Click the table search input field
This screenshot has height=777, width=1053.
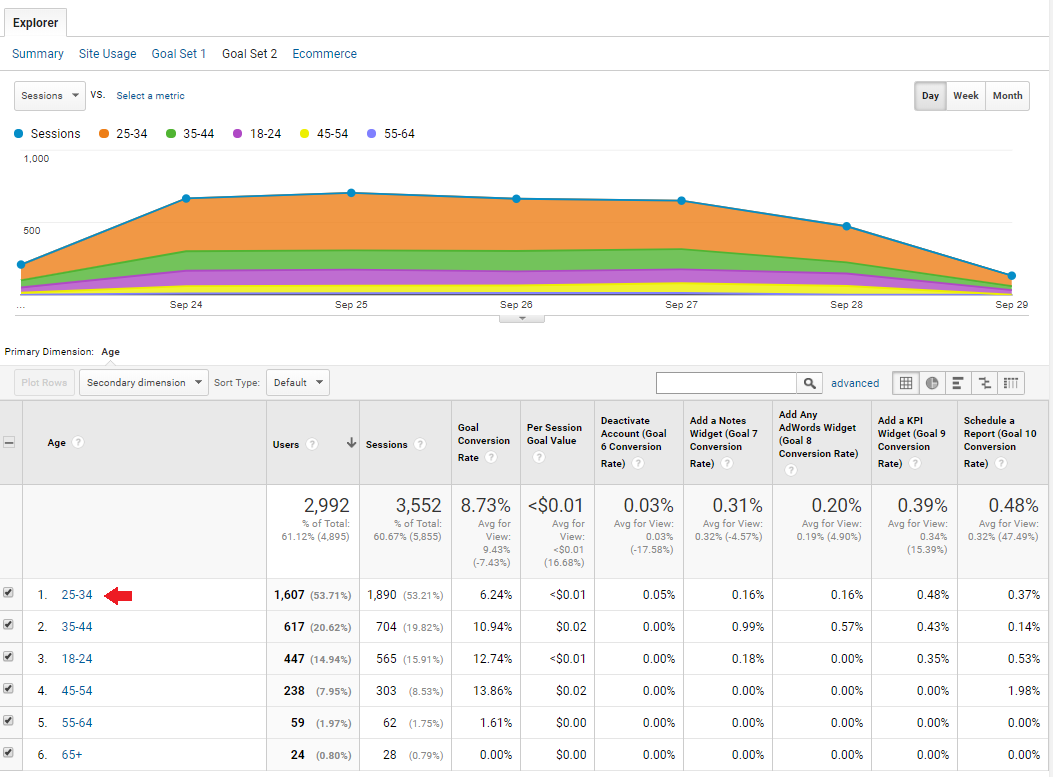click(x=726, y=383)
